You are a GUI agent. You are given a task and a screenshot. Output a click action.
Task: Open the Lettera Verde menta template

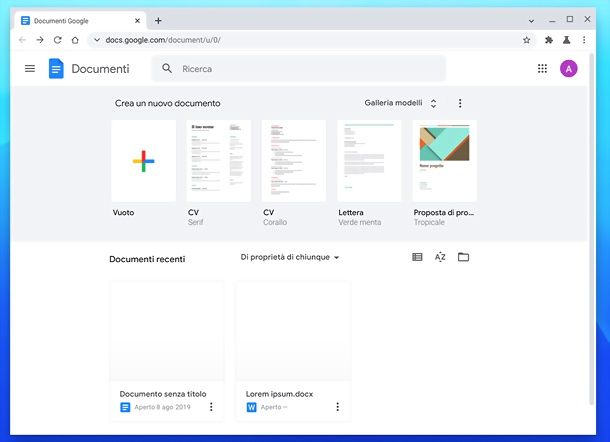tap(369, 161)
